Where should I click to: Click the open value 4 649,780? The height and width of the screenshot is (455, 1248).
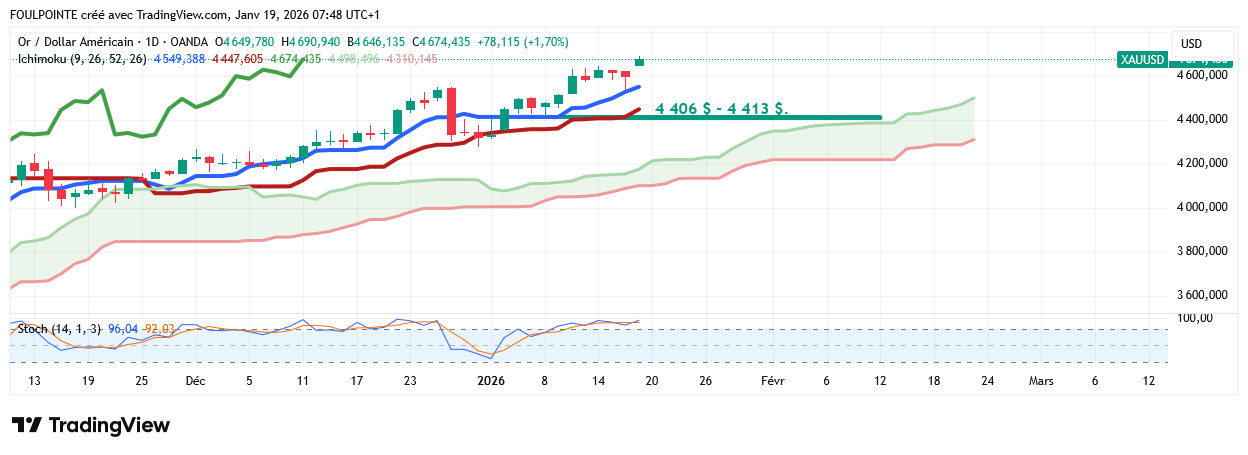pos(245,42)
